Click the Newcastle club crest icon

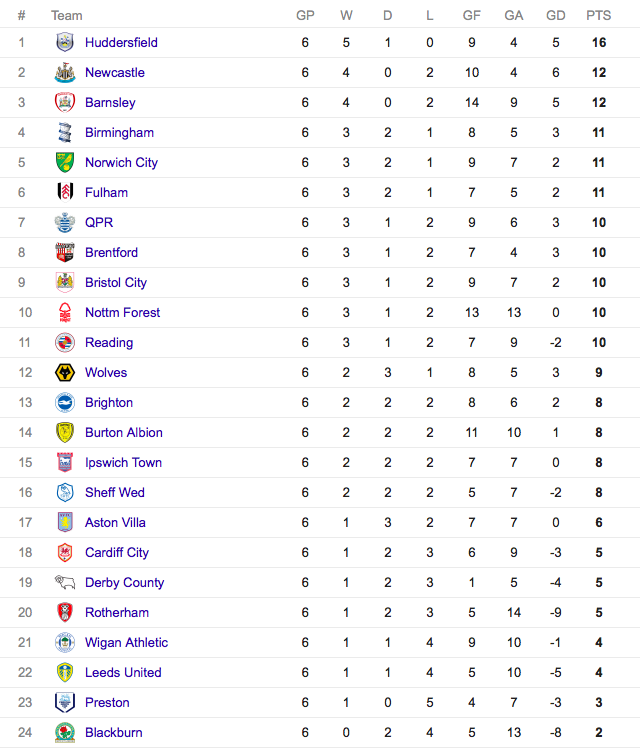(65, 73)
